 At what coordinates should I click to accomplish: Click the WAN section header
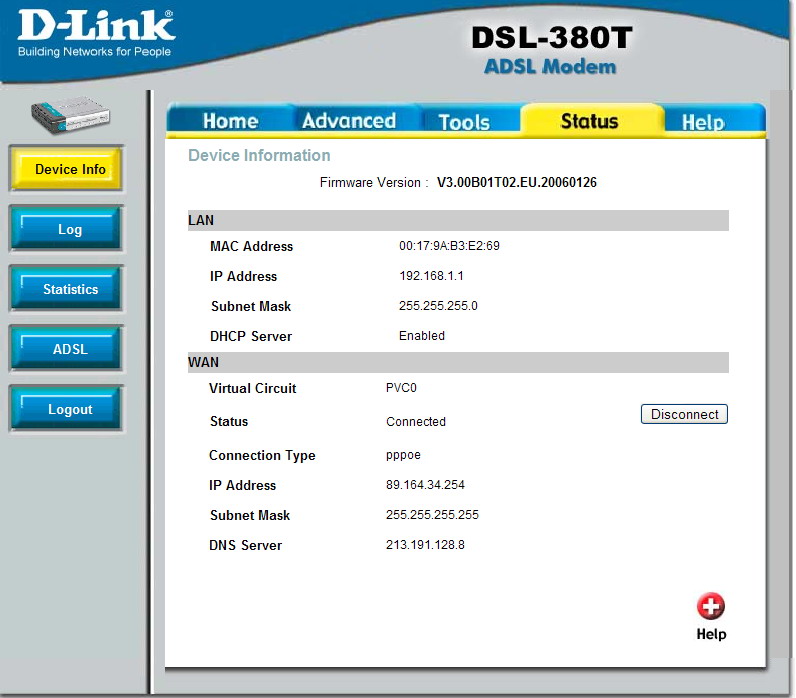[x=458, y=362]
